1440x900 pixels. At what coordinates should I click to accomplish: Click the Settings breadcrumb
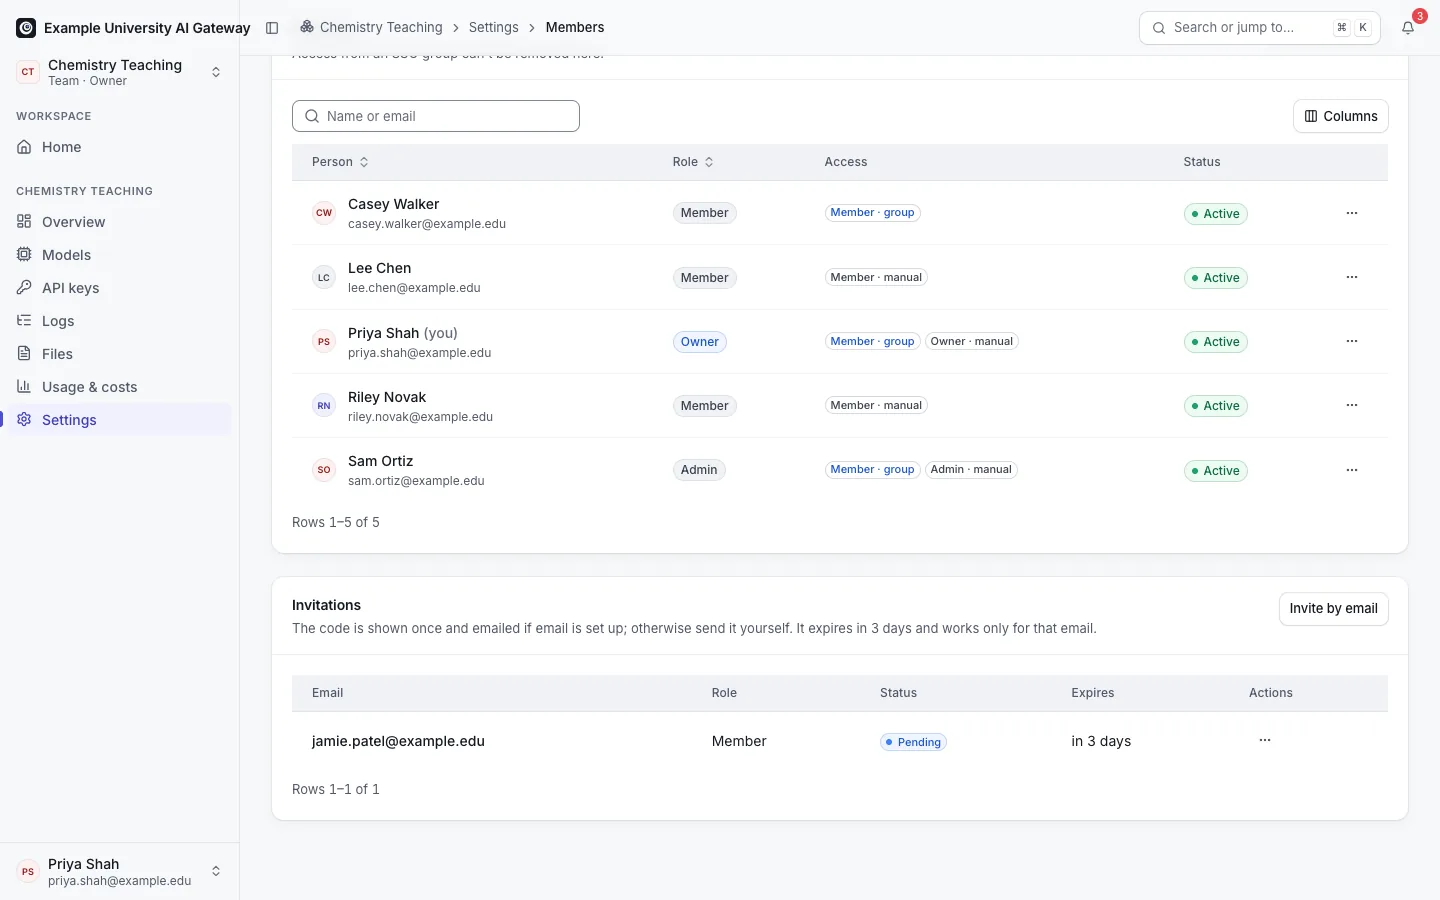(493, 28)
